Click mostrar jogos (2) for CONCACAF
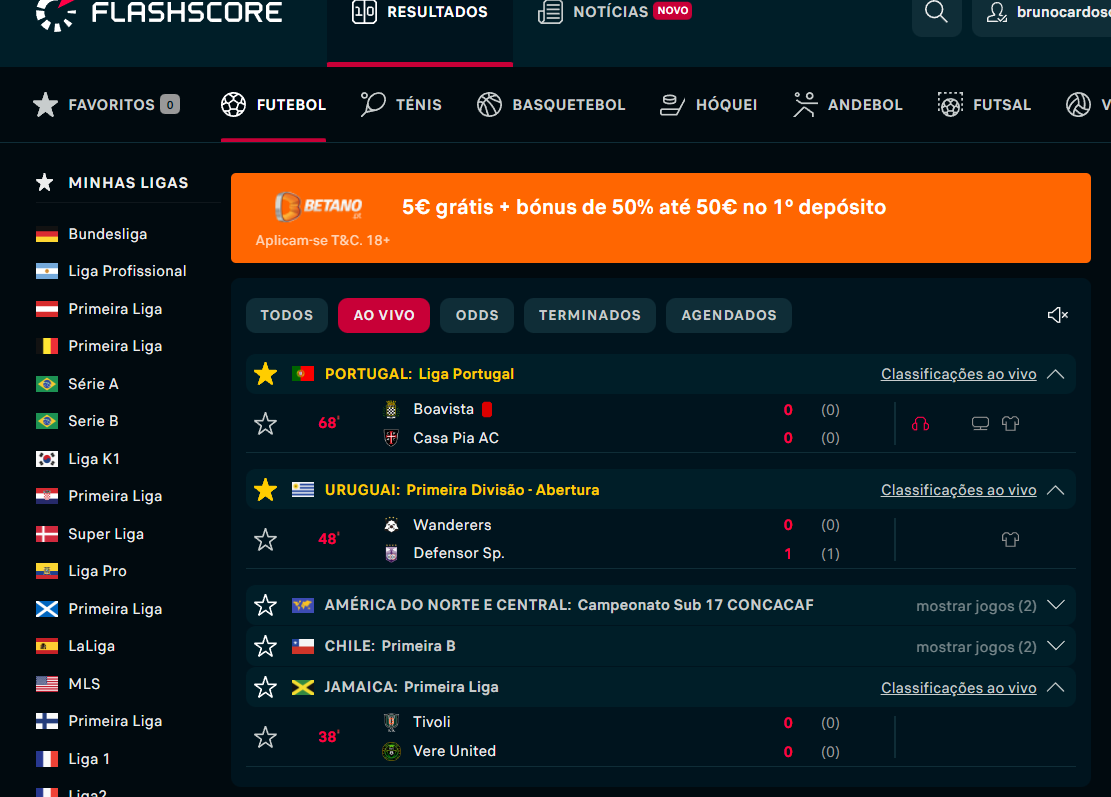Viewport: 1111px width, 797px height. click(976, 606)
